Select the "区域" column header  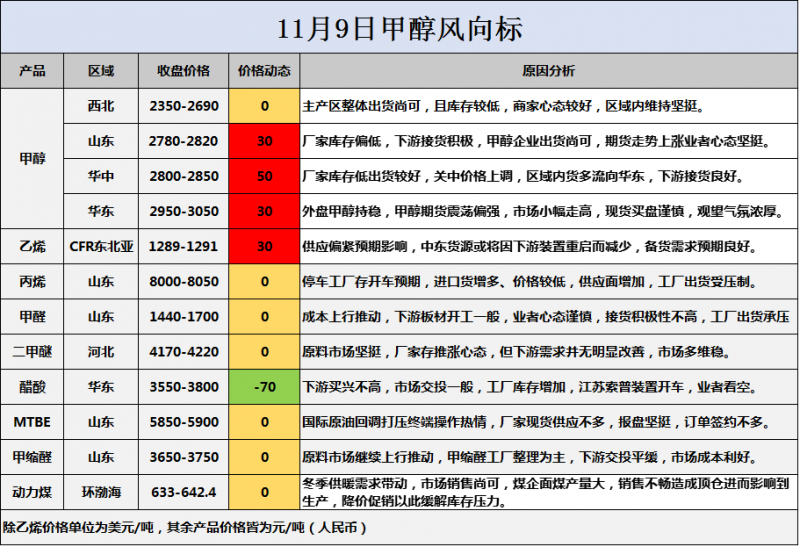[101, 71]
